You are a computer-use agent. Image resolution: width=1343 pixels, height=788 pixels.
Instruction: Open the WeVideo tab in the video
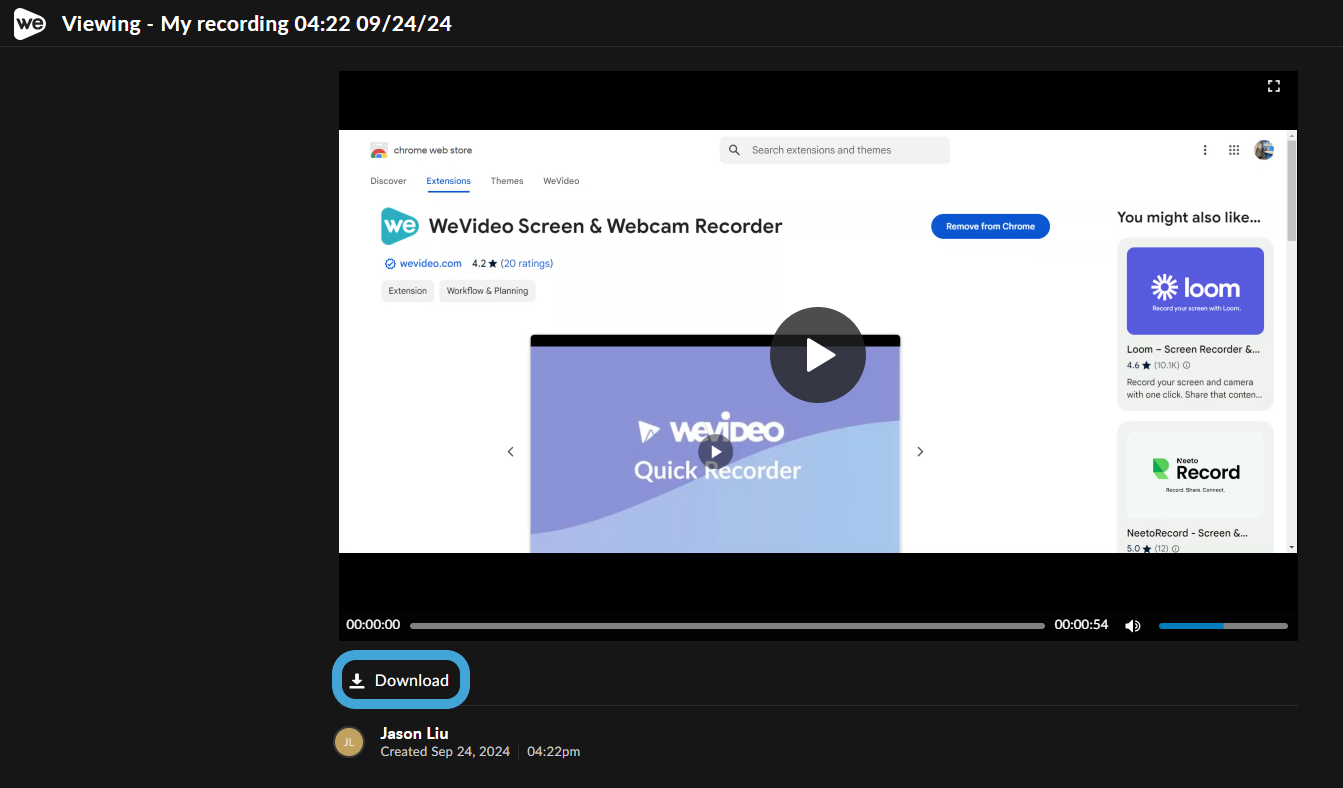coord(561,181)
